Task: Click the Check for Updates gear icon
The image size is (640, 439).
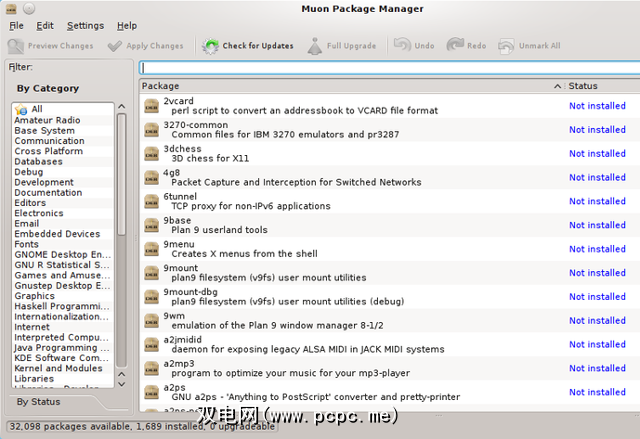Action: click(211, 46)
